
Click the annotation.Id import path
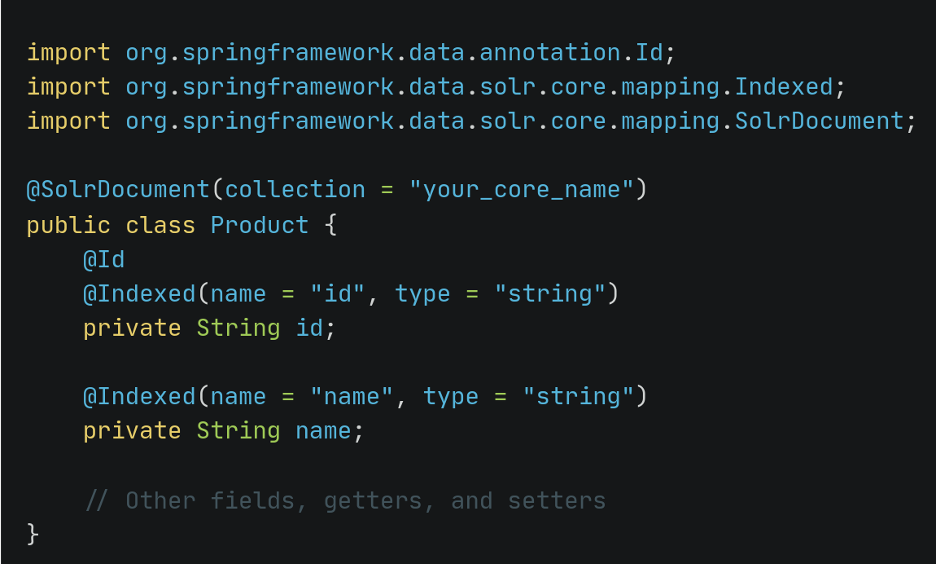pyautogui.click(x=571, y=53)
